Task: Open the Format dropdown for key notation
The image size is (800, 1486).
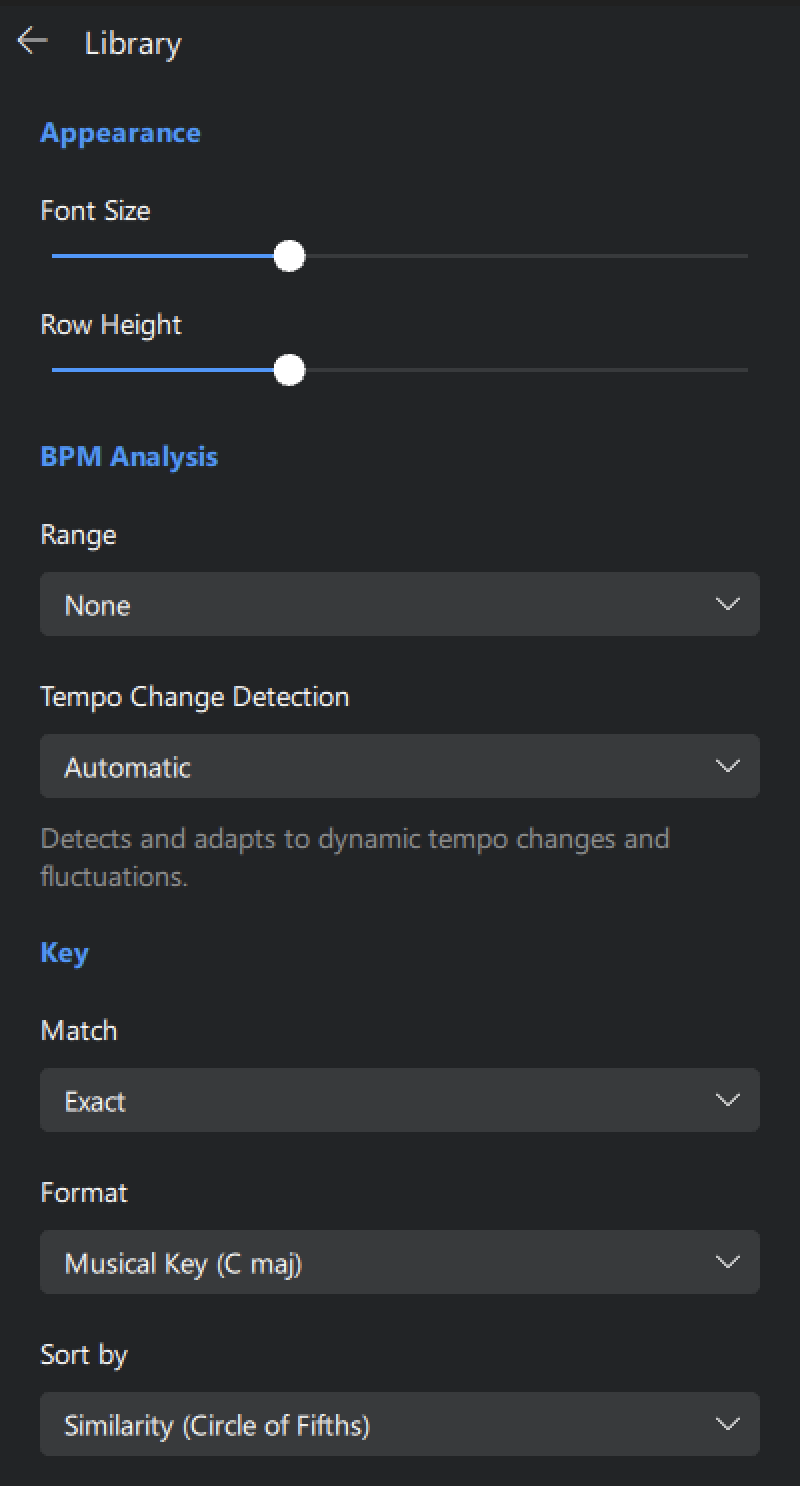Action: (x=380, y=1262)
